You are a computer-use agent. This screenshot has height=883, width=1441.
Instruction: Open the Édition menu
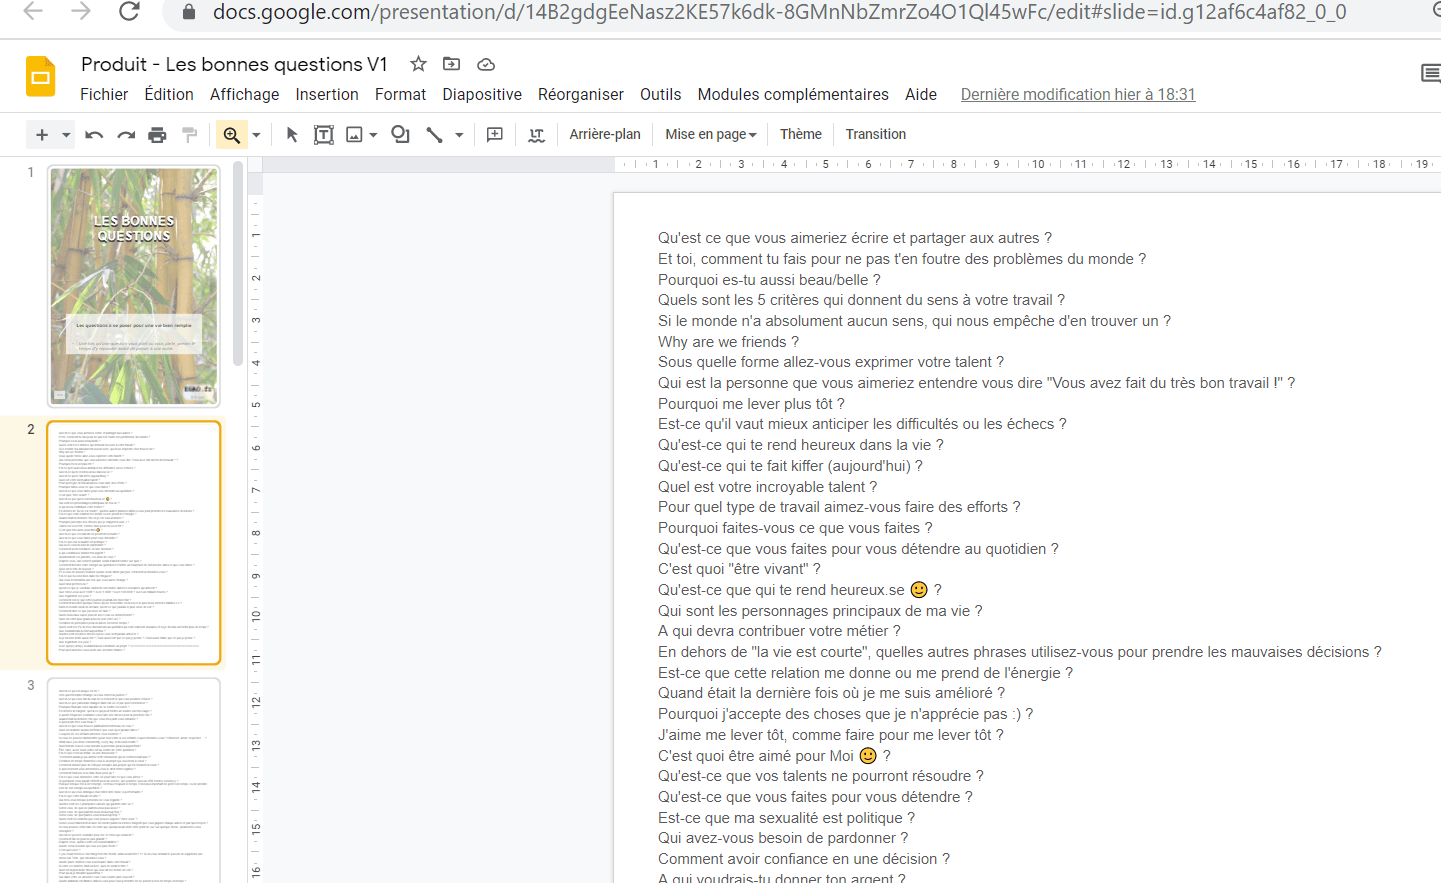tap(169, 94)
